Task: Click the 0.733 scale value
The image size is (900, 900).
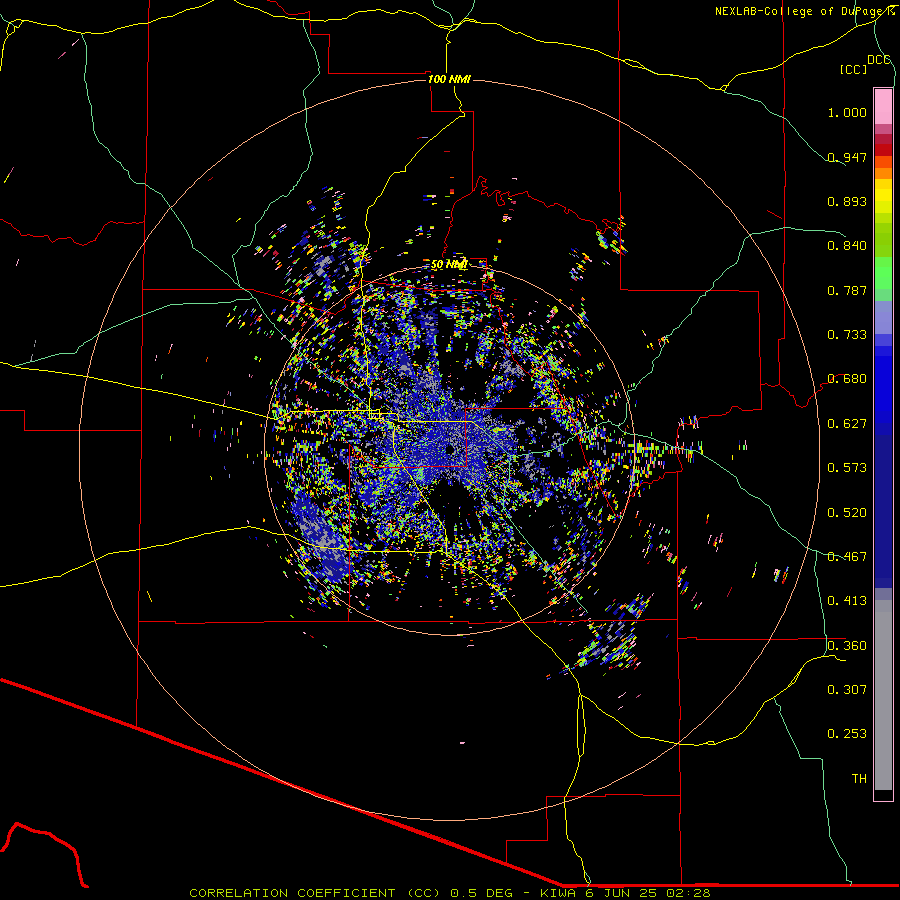Action: pyautogui.click(x=847, y=335)
